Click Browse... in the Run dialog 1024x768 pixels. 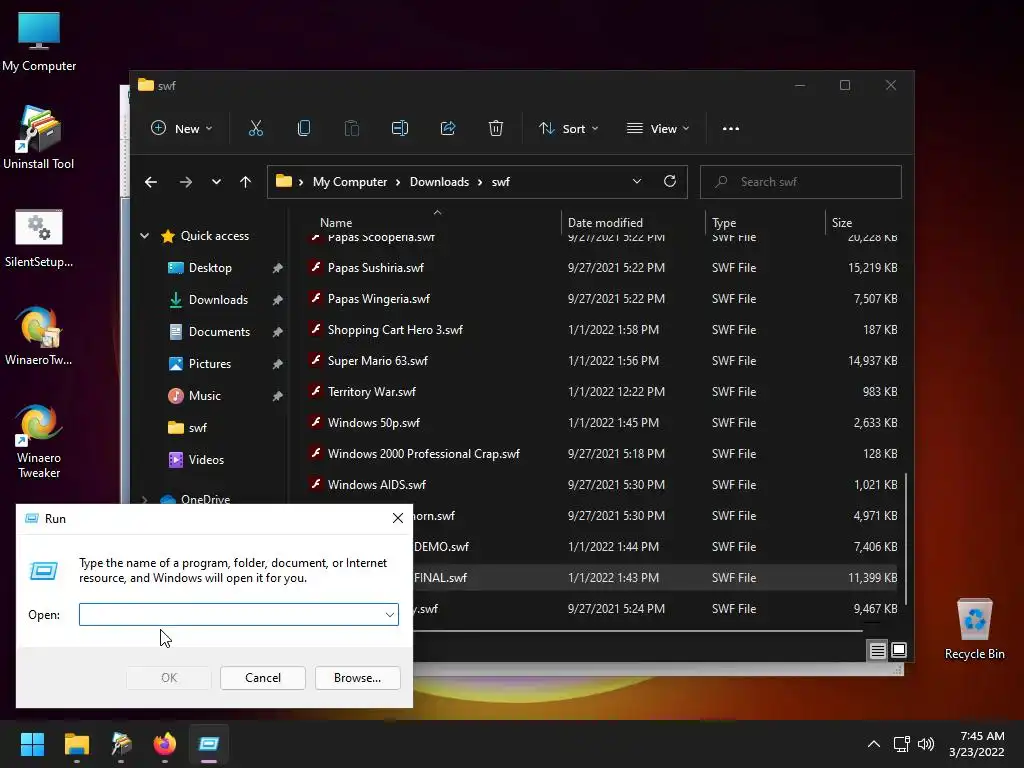[x=357, y=678]
